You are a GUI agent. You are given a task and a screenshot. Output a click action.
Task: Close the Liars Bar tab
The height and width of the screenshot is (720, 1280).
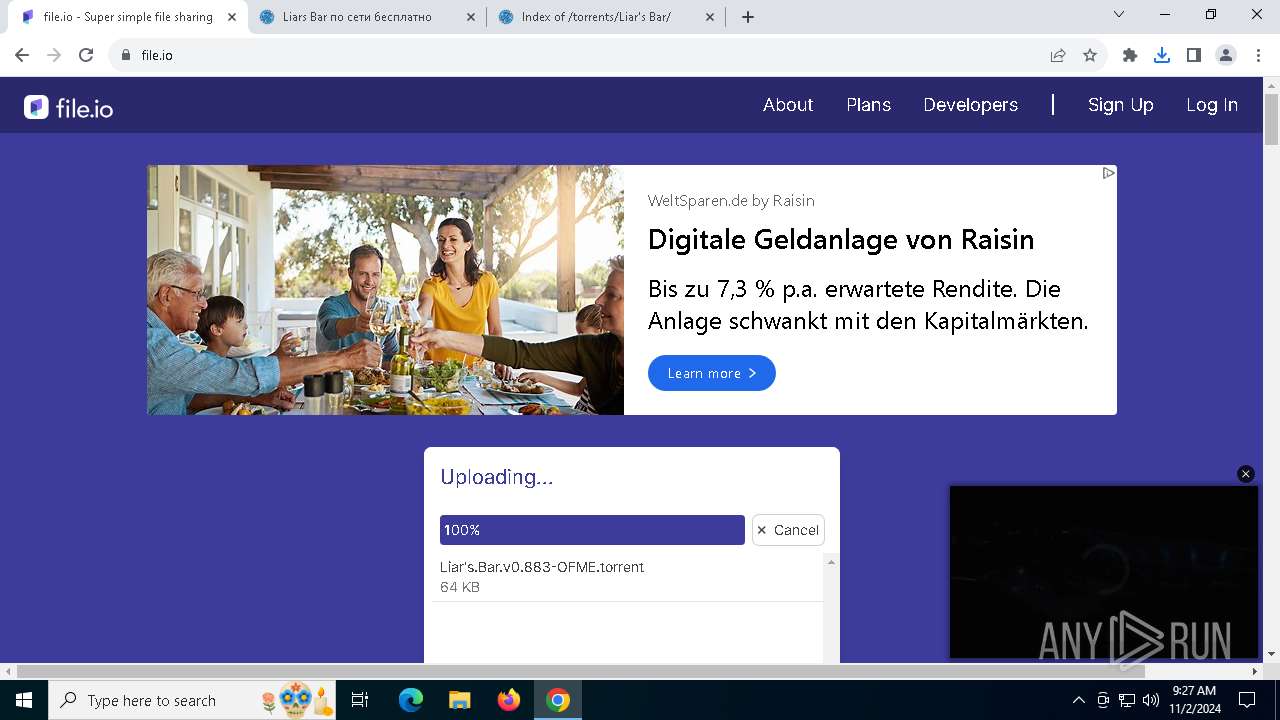click(x=471, y=17)
